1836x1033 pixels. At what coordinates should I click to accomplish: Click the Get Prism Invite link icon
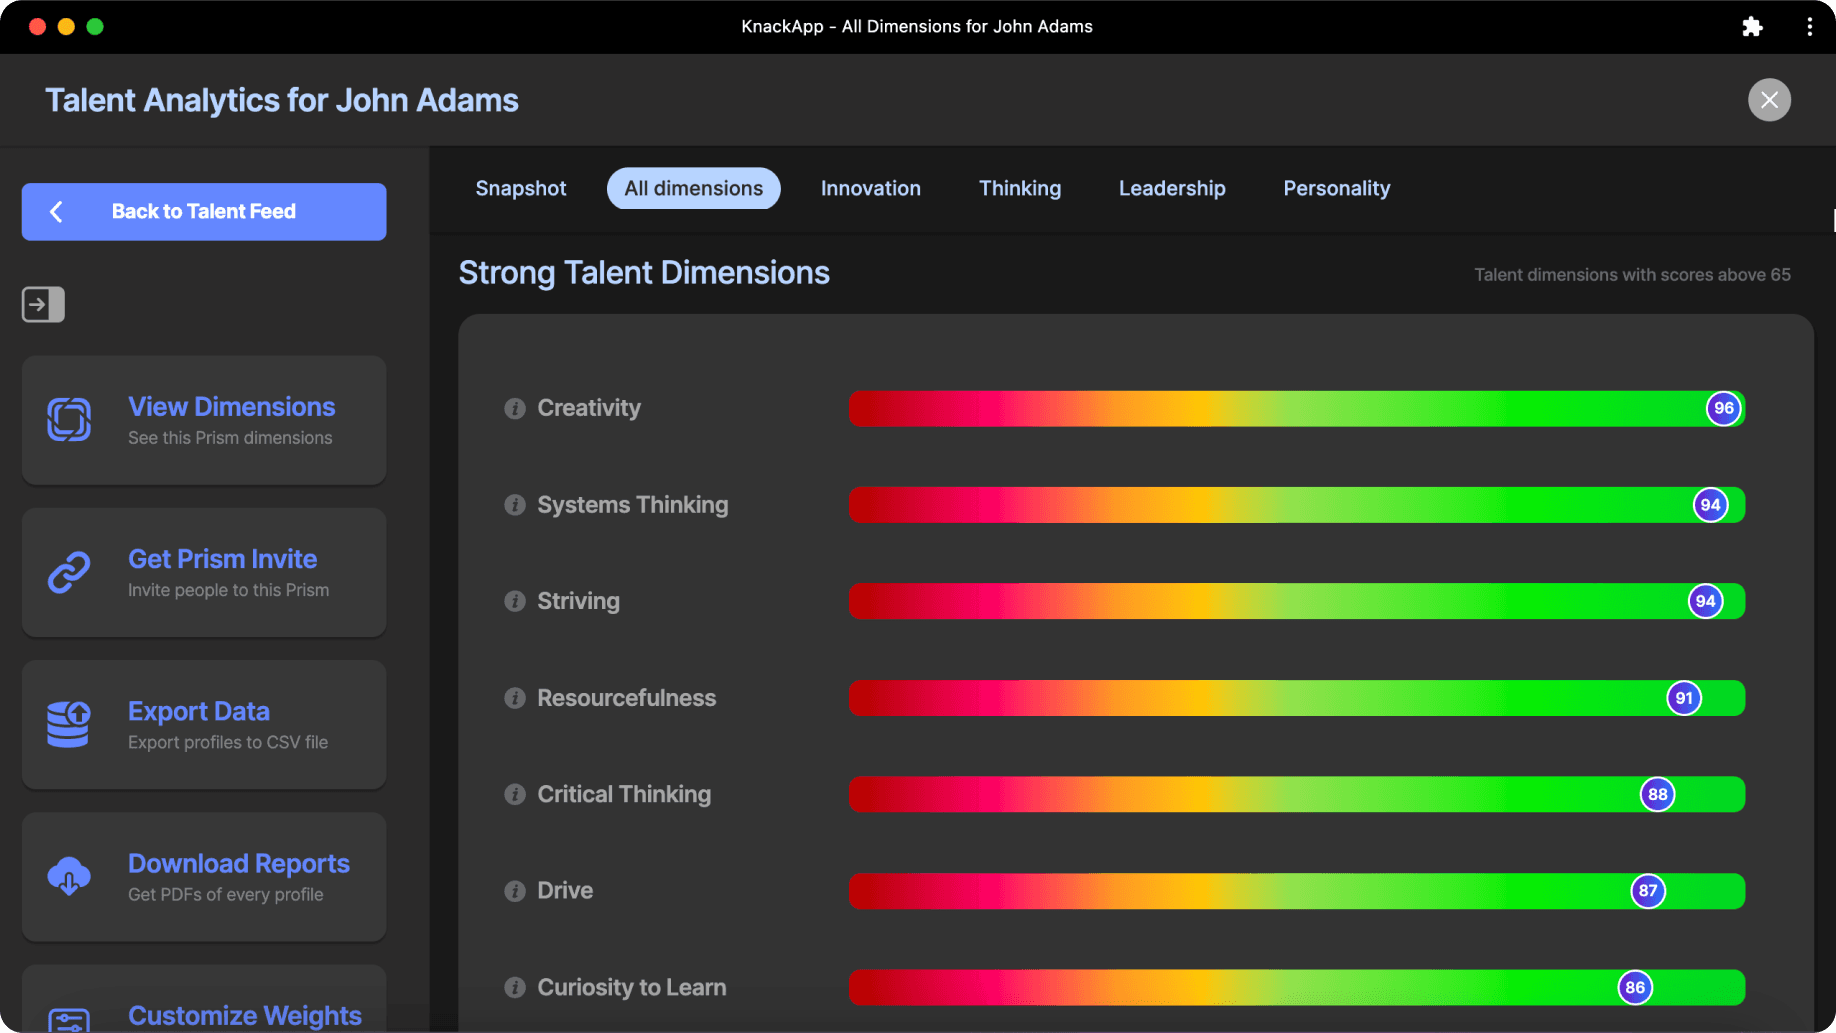pyautogui.click(x=69, y=573)
